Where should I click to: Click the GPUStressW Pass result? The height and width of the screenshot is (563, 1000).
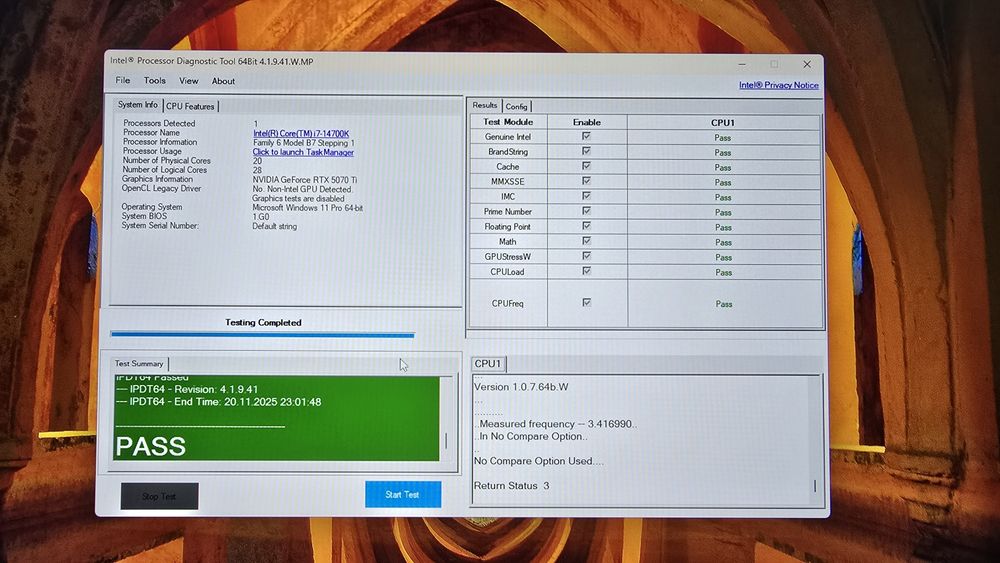click(723, 258)
